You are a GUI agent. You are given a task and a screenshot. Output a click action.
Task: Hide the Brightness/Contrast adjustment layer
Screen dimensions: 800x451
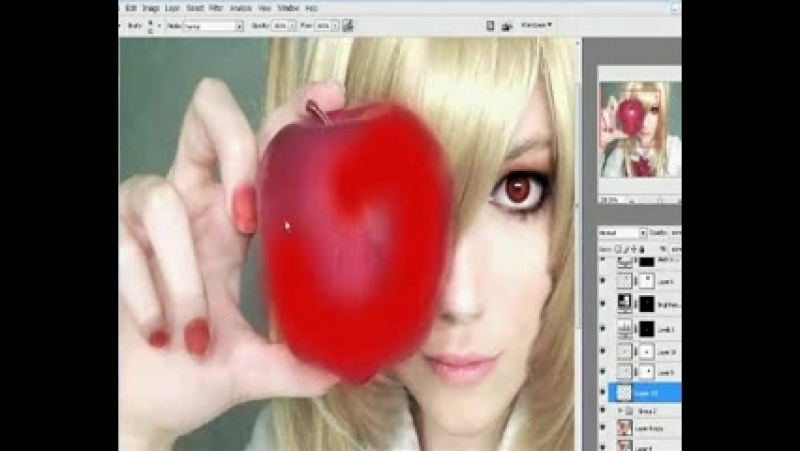click(603, 304)
